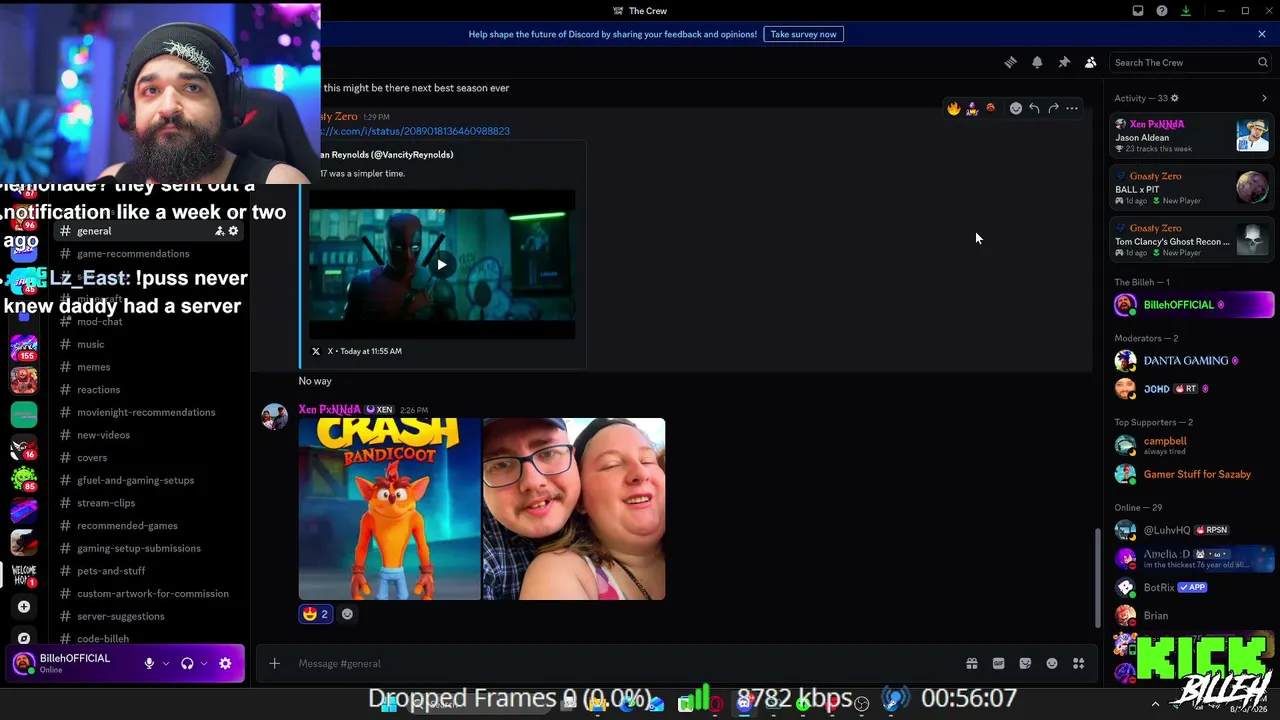
Task: Open the music channel
Action: (148, 345)
